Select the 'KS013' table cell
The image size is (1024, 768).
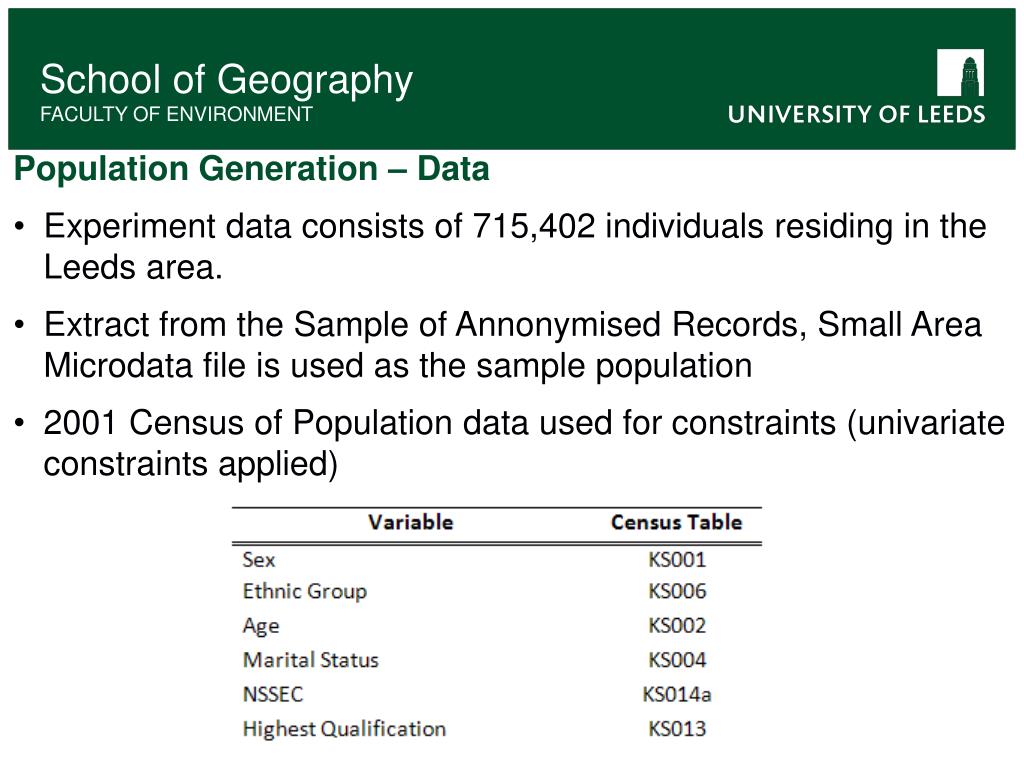[x=677, y=729]
